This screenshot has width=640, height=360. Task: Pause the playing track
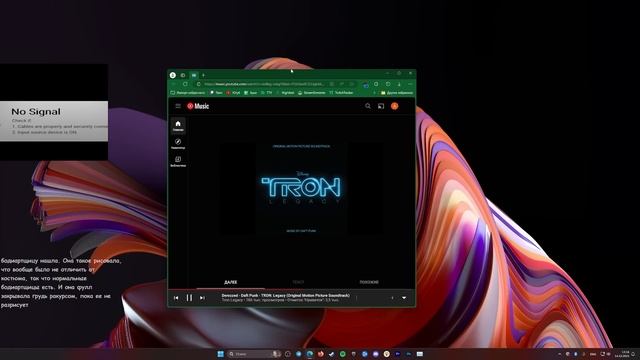(189, 298)
